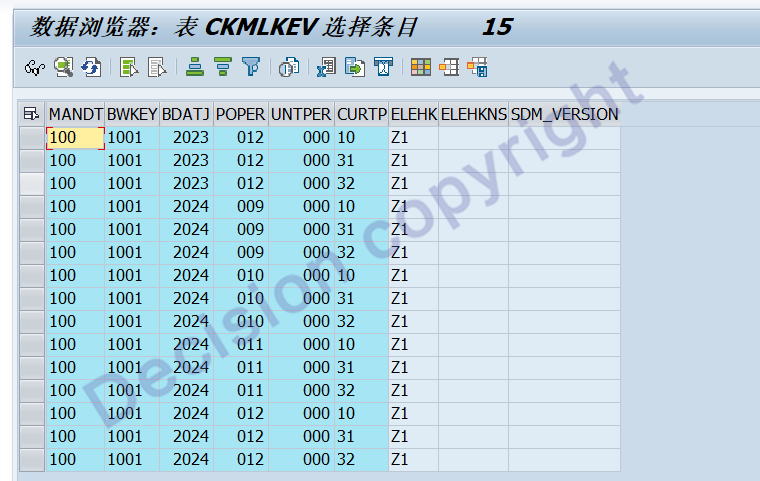Click the BDATJ column header
The height and width of the screenshot is (481, 760).
(x=185, y=114)
